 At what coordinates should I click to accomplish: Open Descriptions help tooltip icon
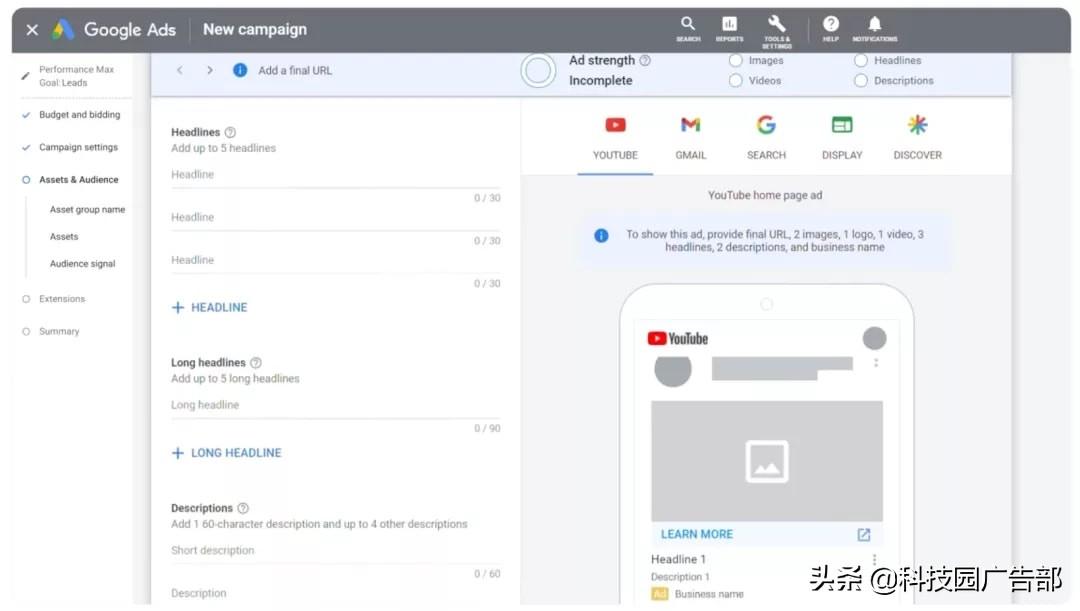pyautogui.click(x=242, y=508)
